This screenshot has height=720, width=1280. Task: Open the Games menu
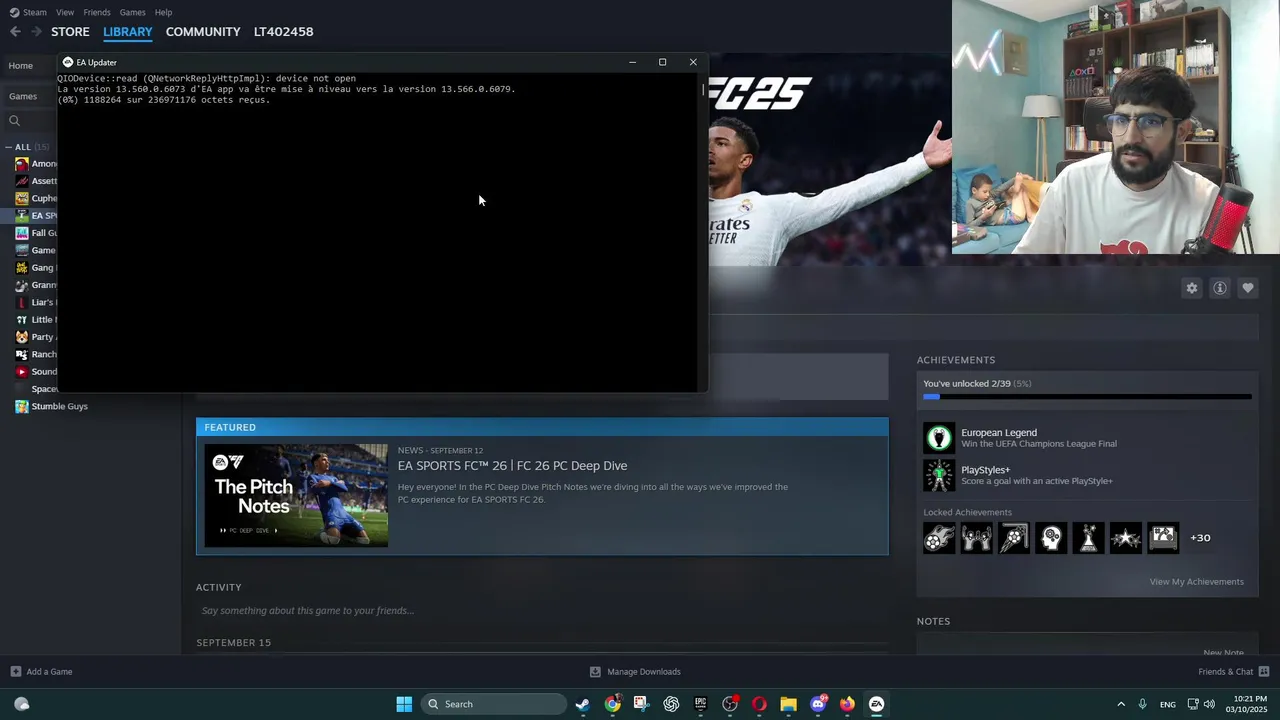pos(133,12)
